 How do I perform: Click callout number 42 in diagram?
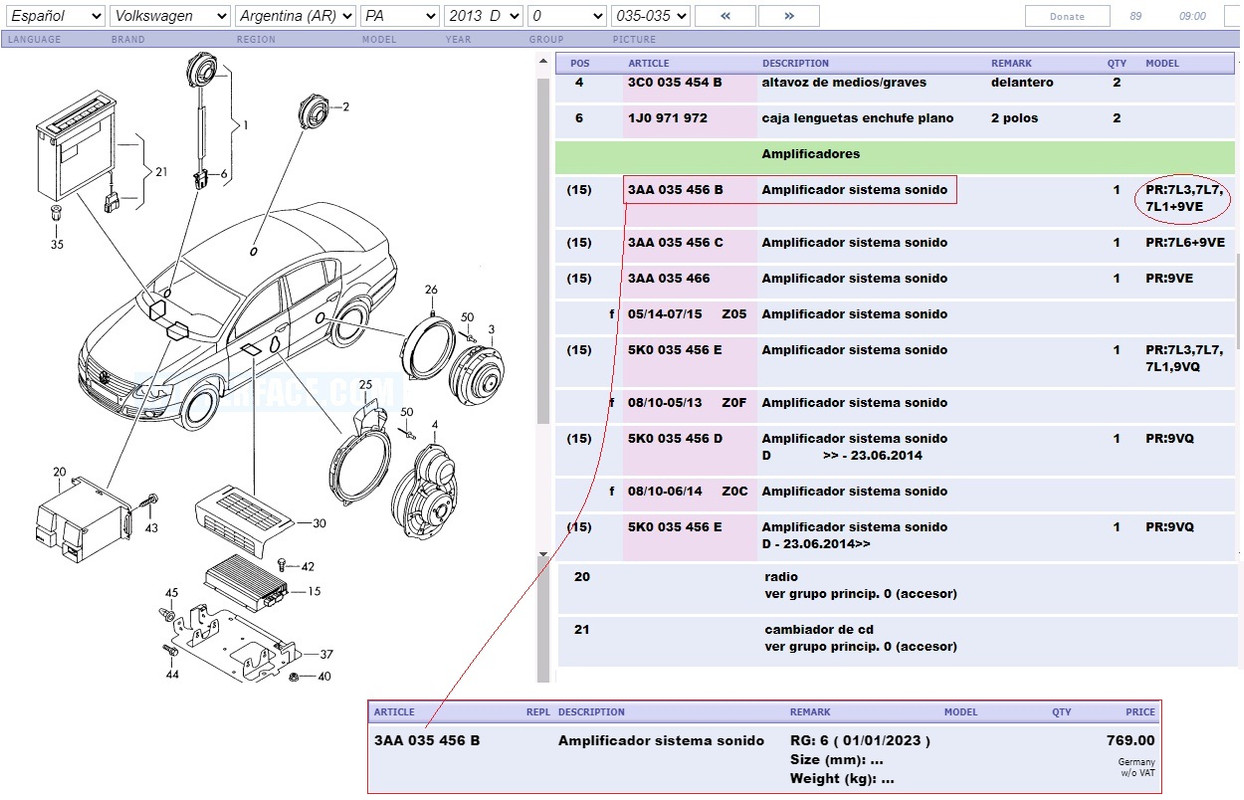(308, 566)
